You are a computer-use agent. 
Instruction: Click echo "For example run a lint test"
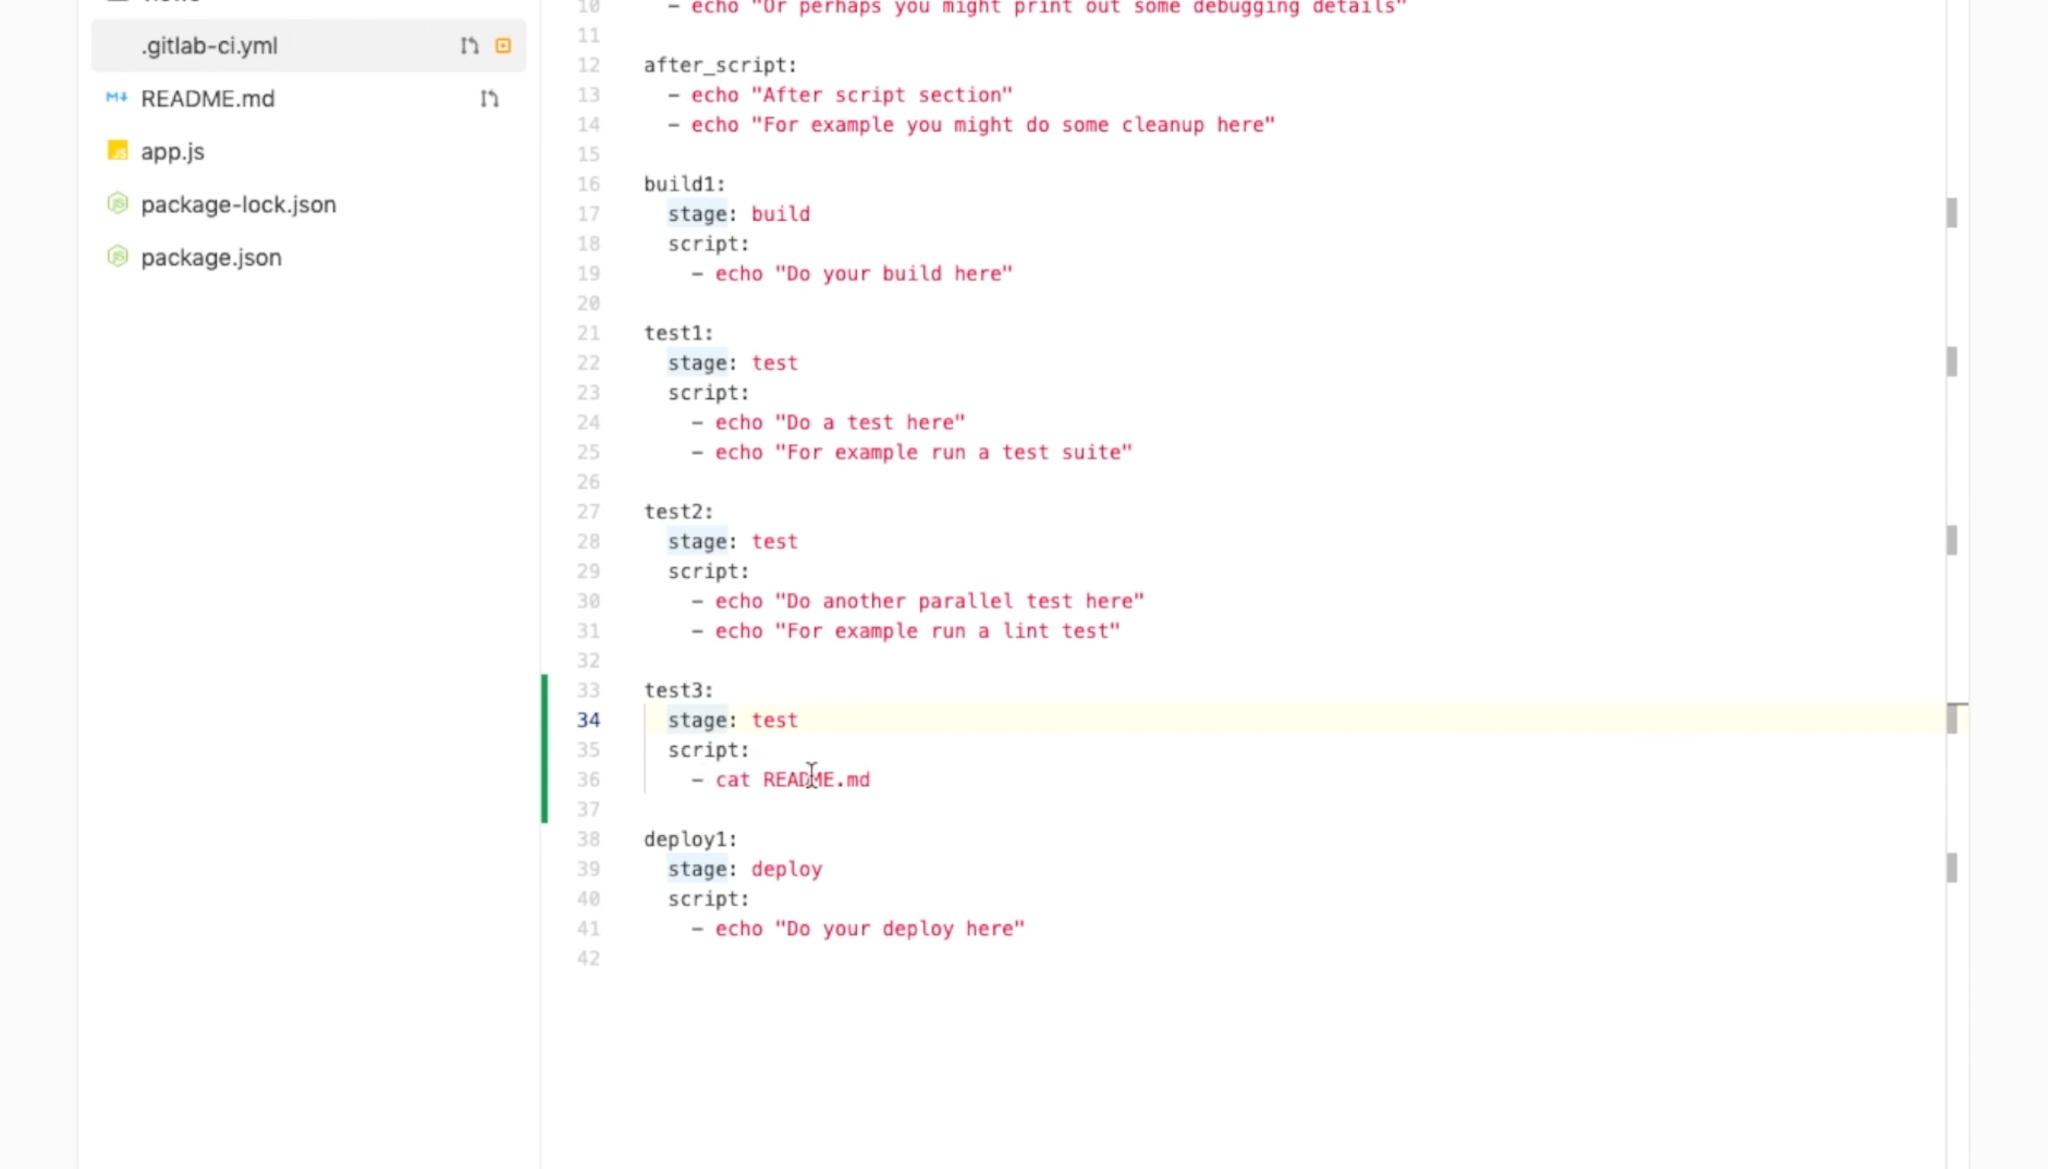(917, 631)
